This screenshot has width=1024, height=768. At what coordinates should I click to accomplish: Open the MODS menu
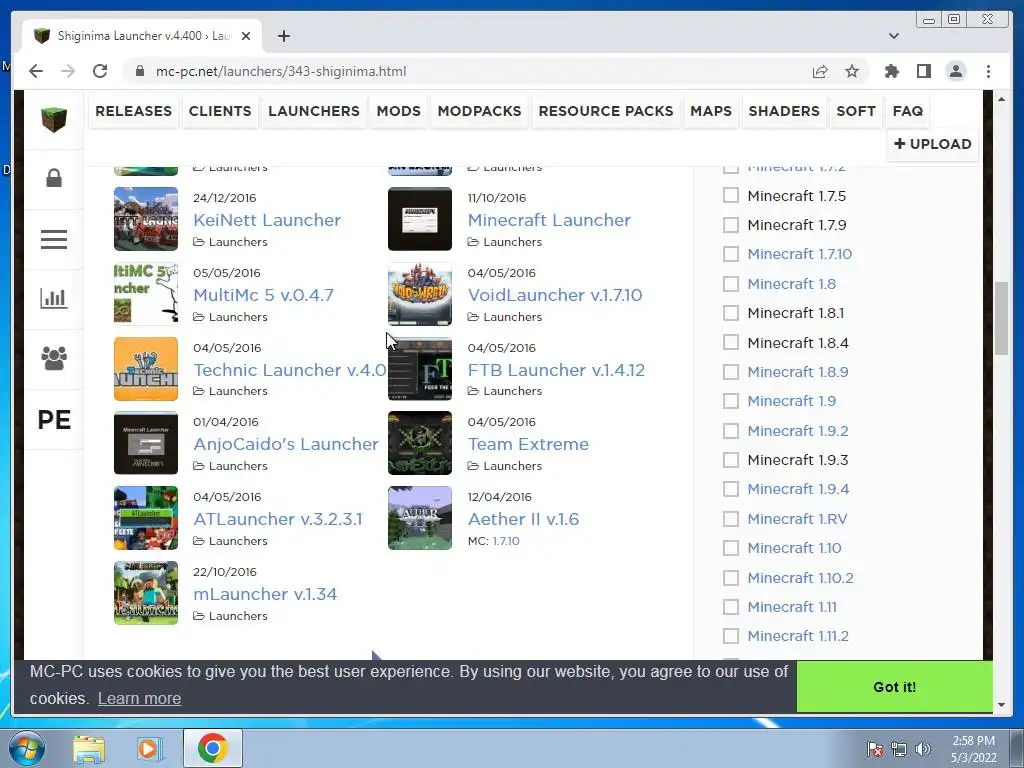pos(398,111)
